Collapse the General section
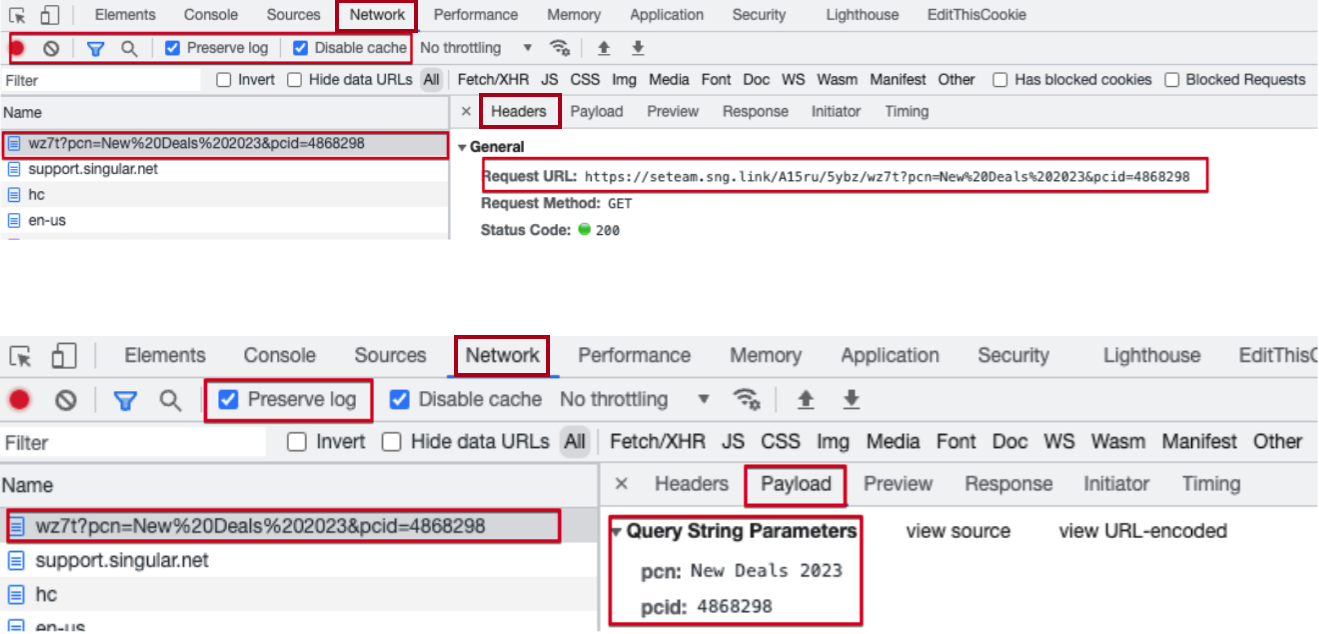Image resolution: width=1319 pixels, height=634 pixels. point(462,147)
